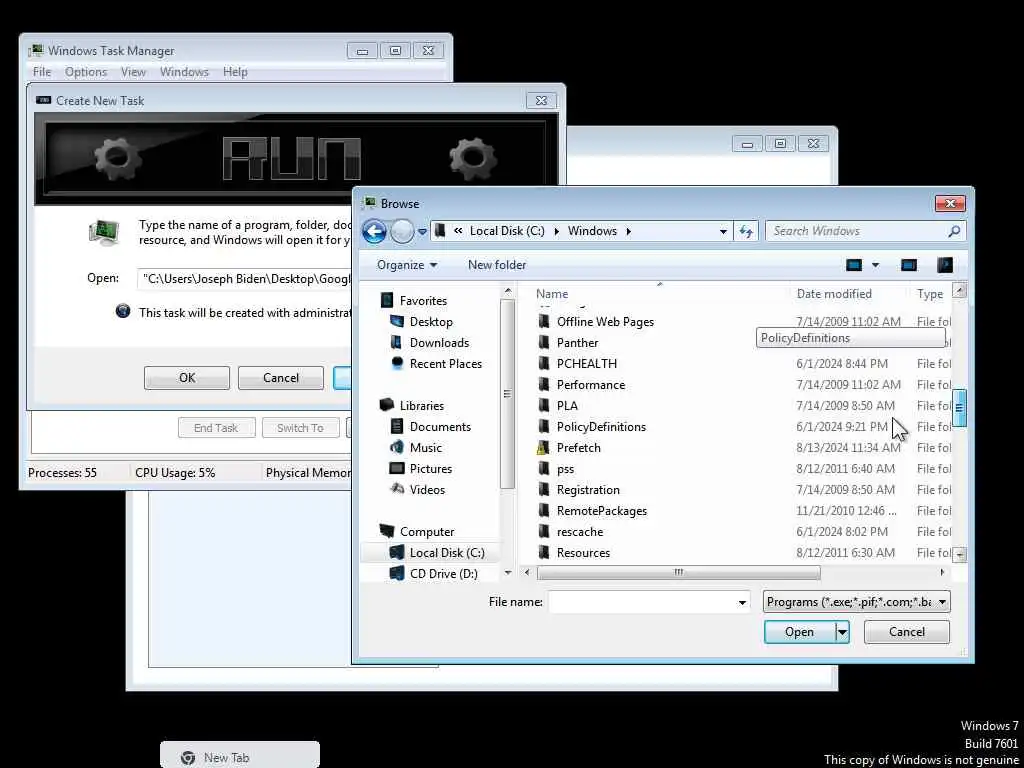Sort by the Type column header
The image size is (1024, 768).
[x=931, y=294]
